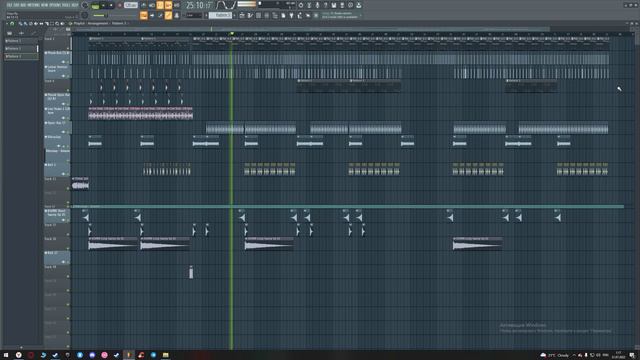The height and width of the screenshot is (360, 640).
Task: Open the browser view button
Action: [176, 15]
